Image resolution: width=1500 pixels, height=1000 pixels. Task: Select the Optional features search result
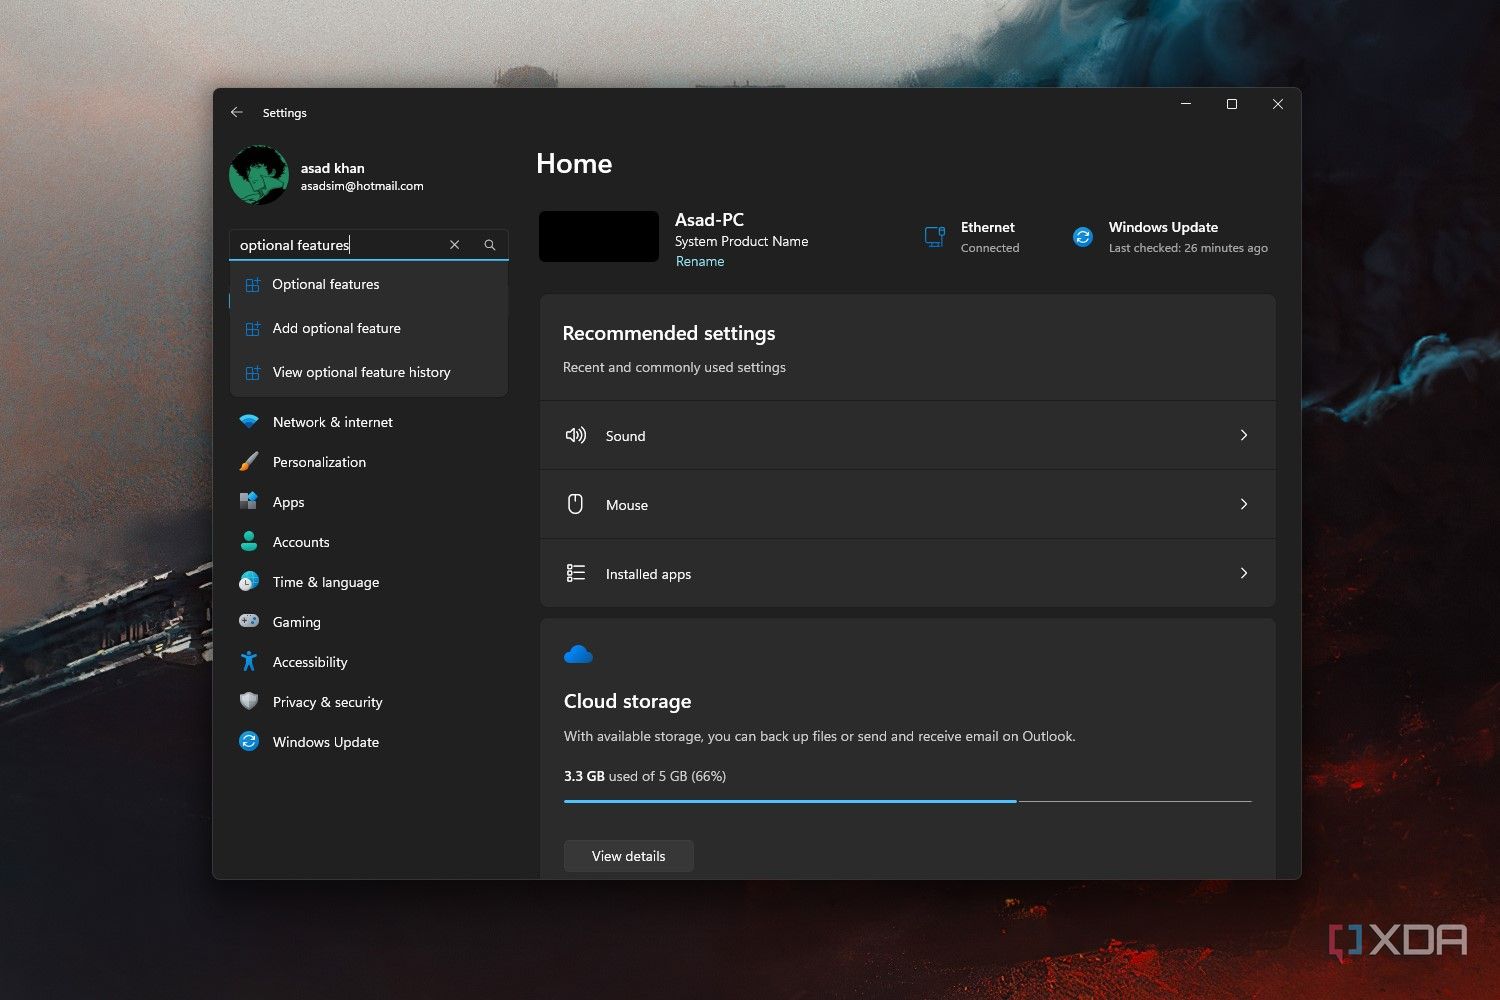[x=369, y=285]
